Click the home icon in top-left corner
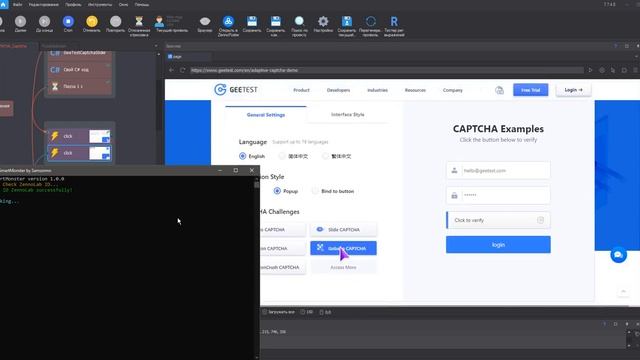Screen dimensions: 640x360 tap(4, 4)
